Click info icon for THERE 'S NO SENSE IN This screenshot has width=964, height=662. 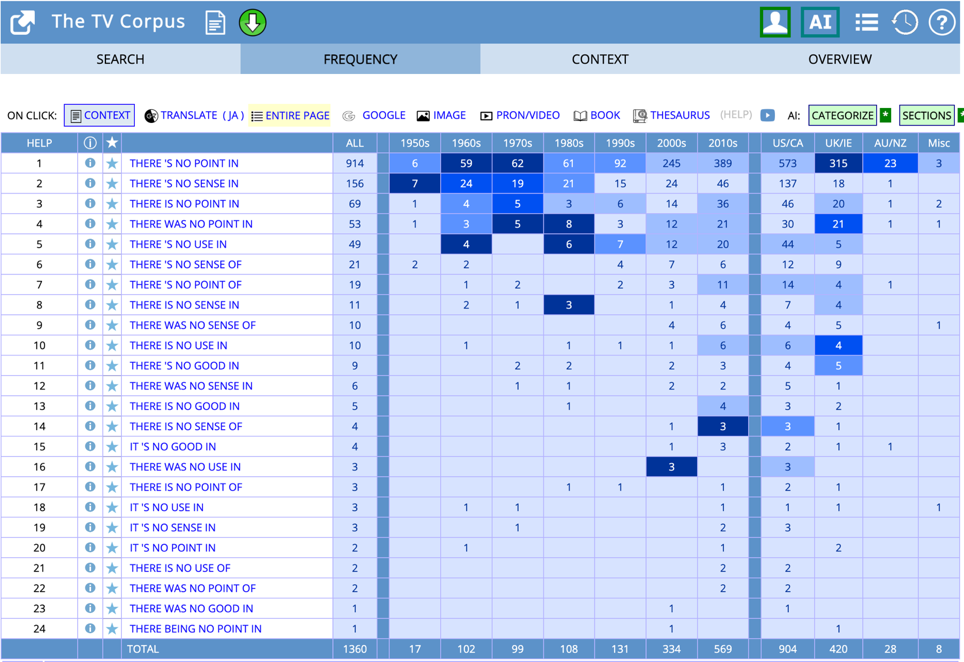pos(90,183)
